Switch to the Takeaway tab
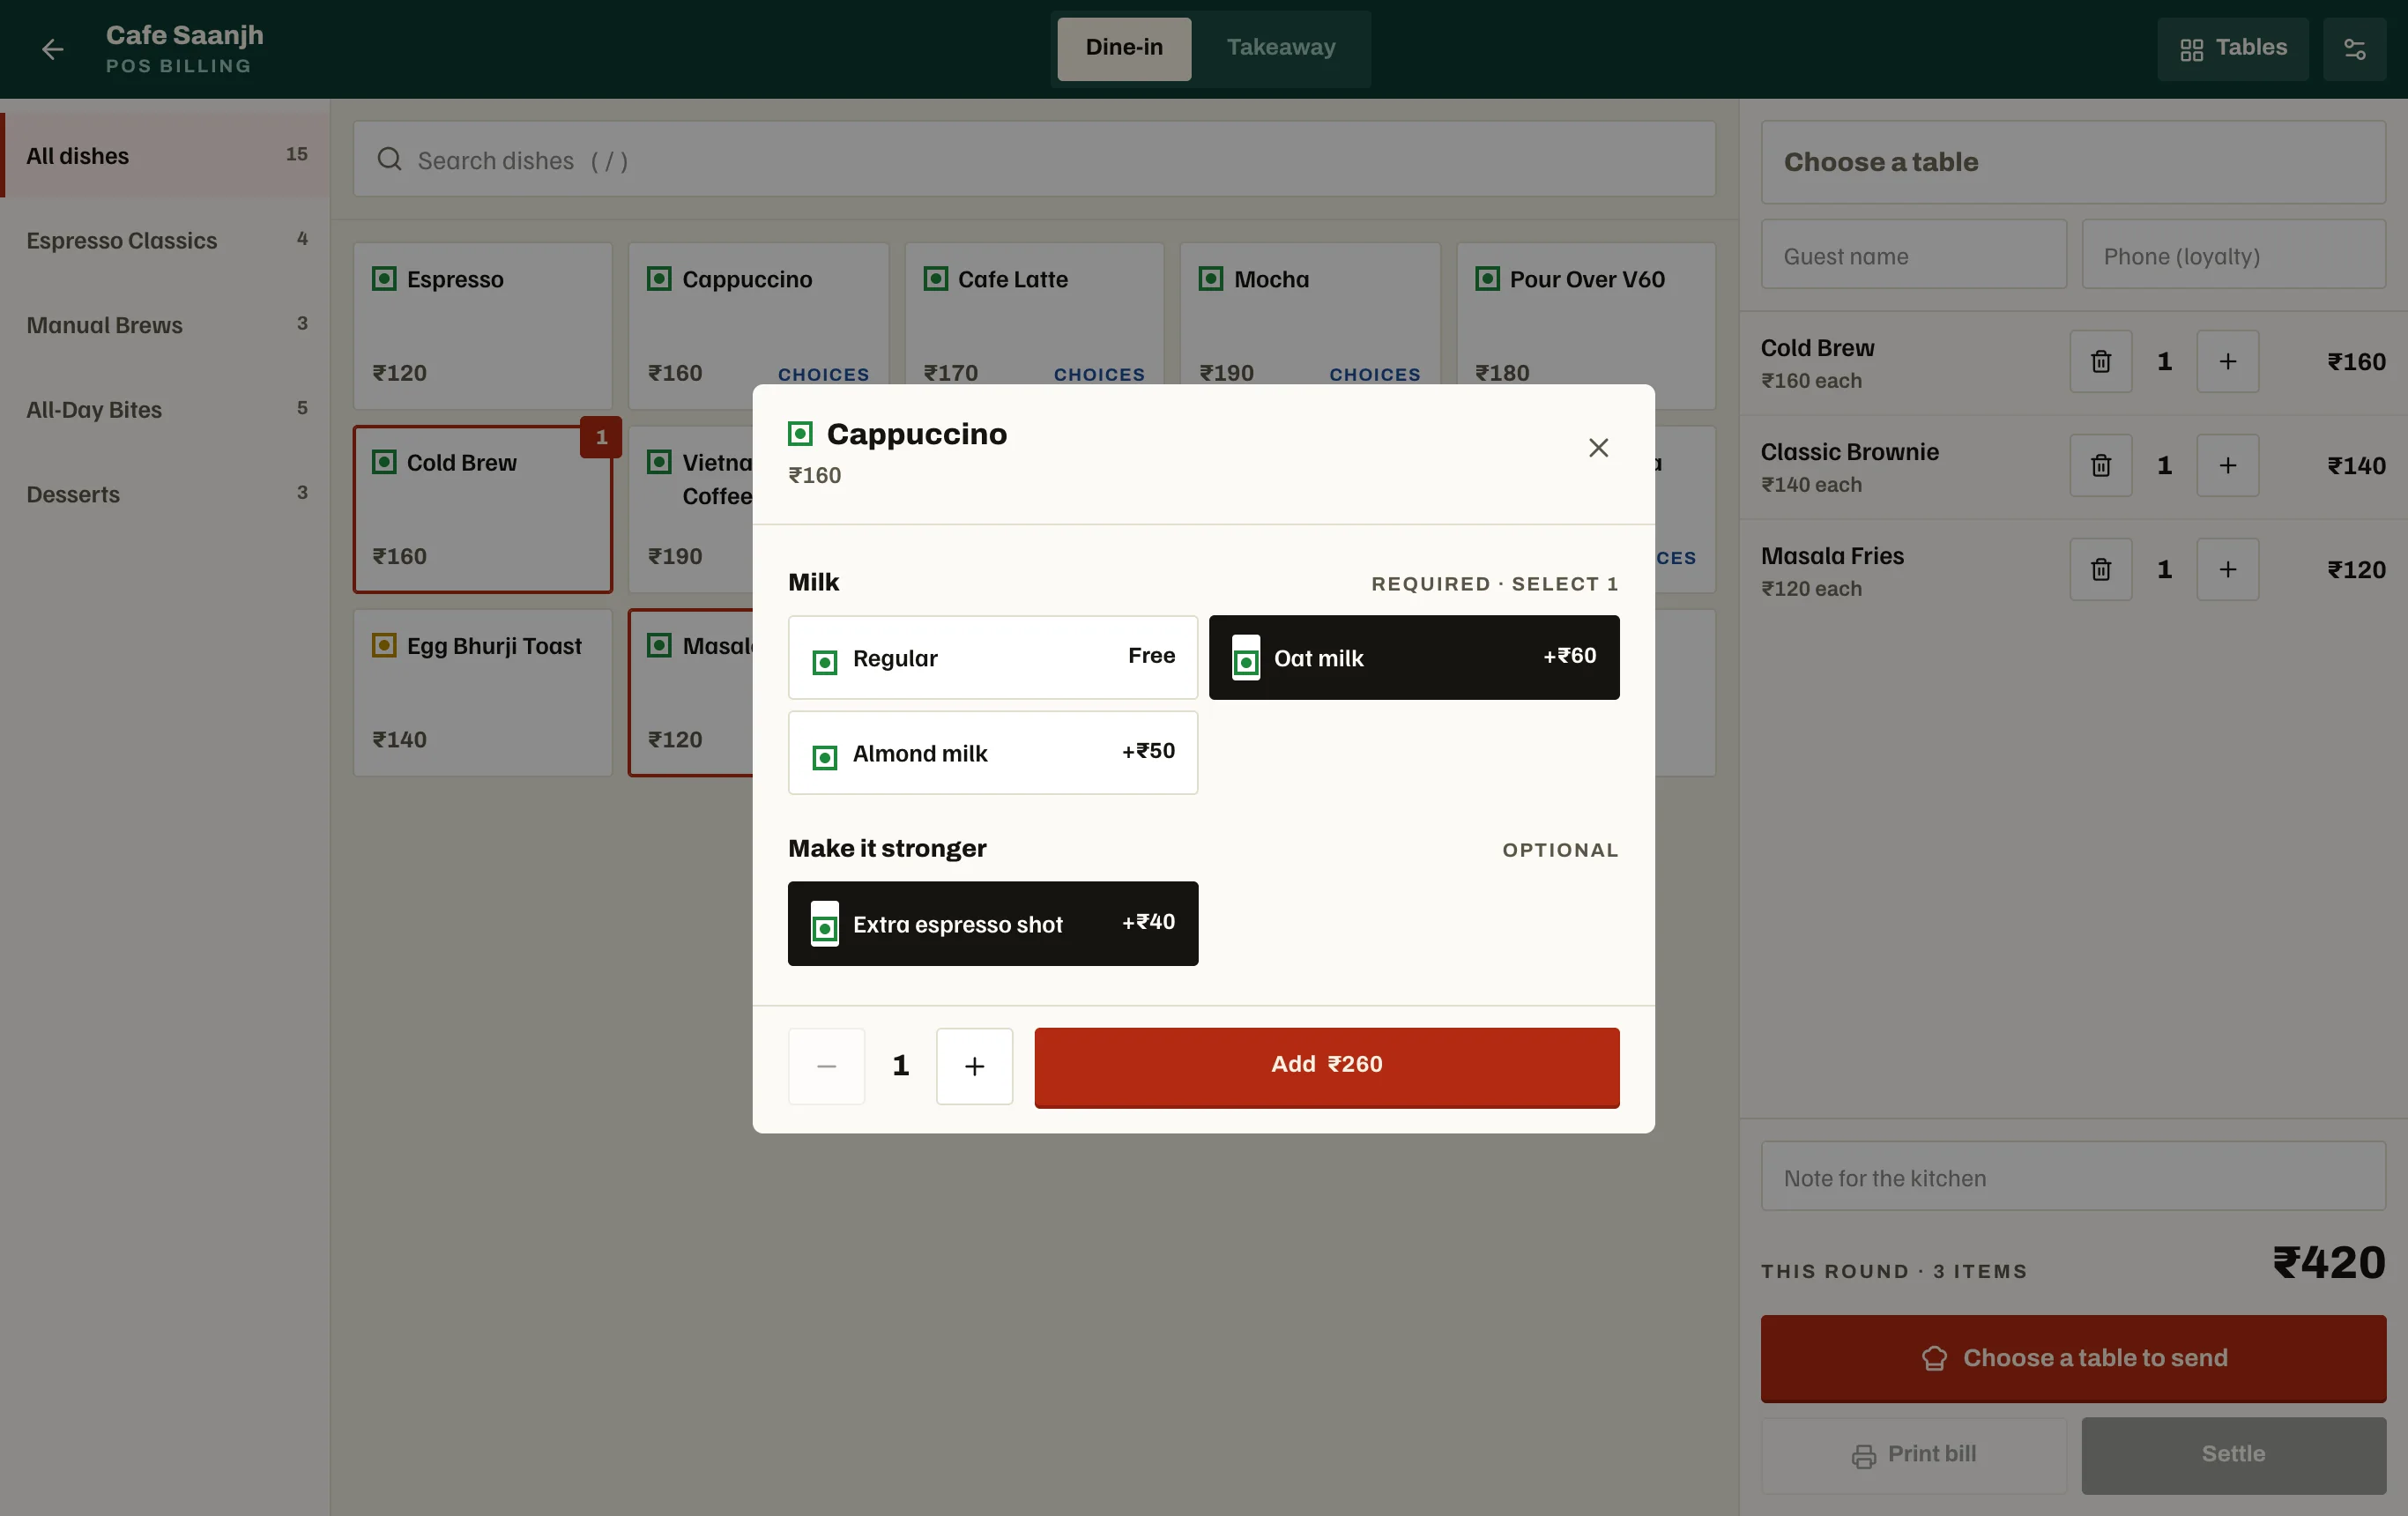Screen dimensions: 2408x1516 tap(1281, 48)
